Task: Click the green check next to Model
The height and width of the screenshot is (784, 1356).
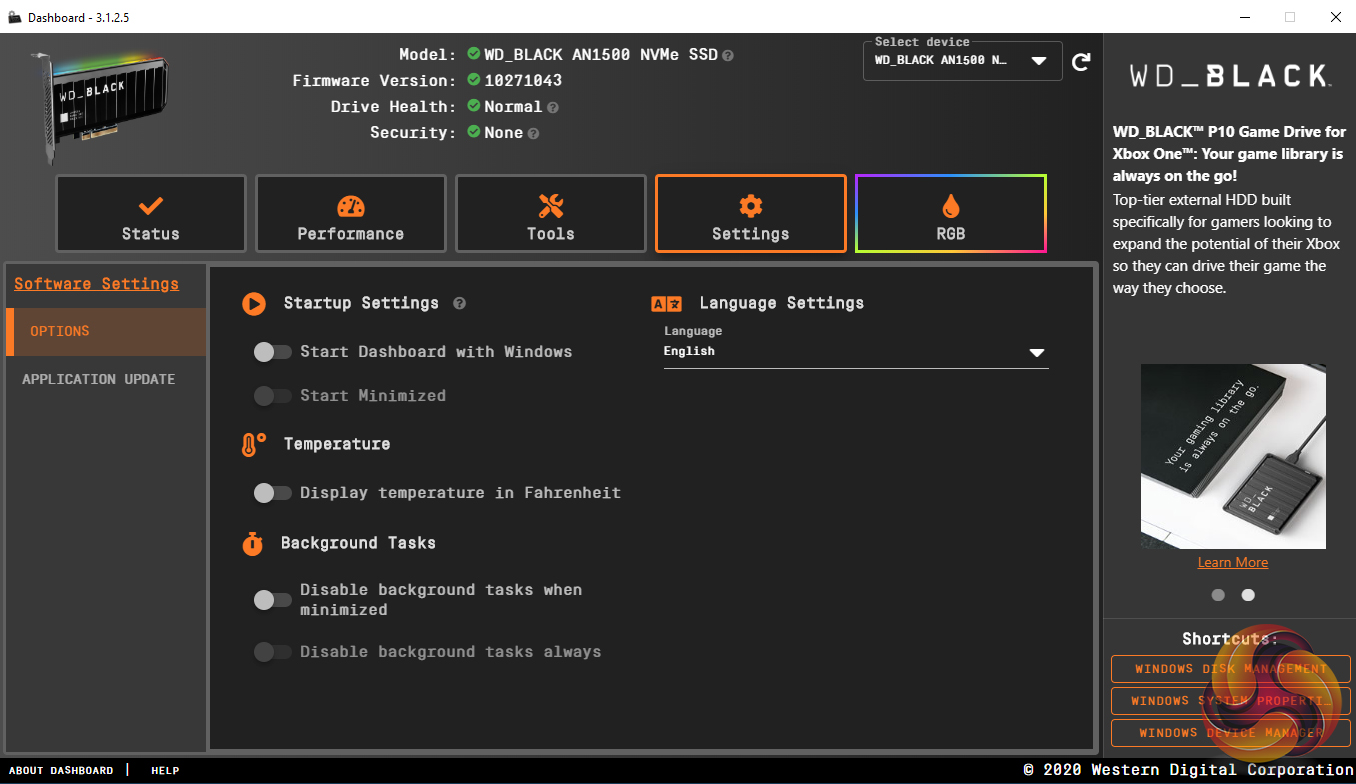Action: tap(474, 54)
